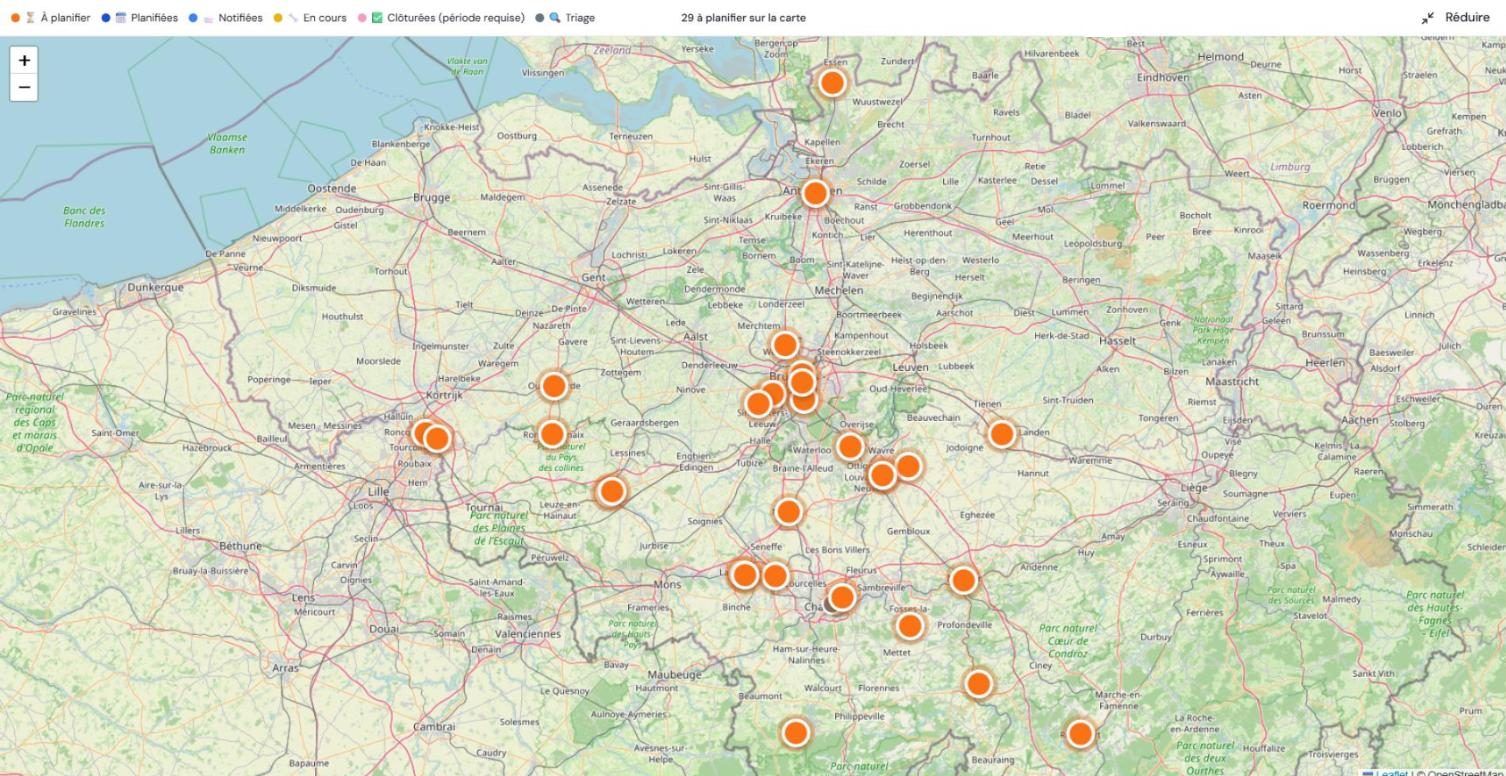
Task: Click the Notifiées legend label
Action: 240,18
